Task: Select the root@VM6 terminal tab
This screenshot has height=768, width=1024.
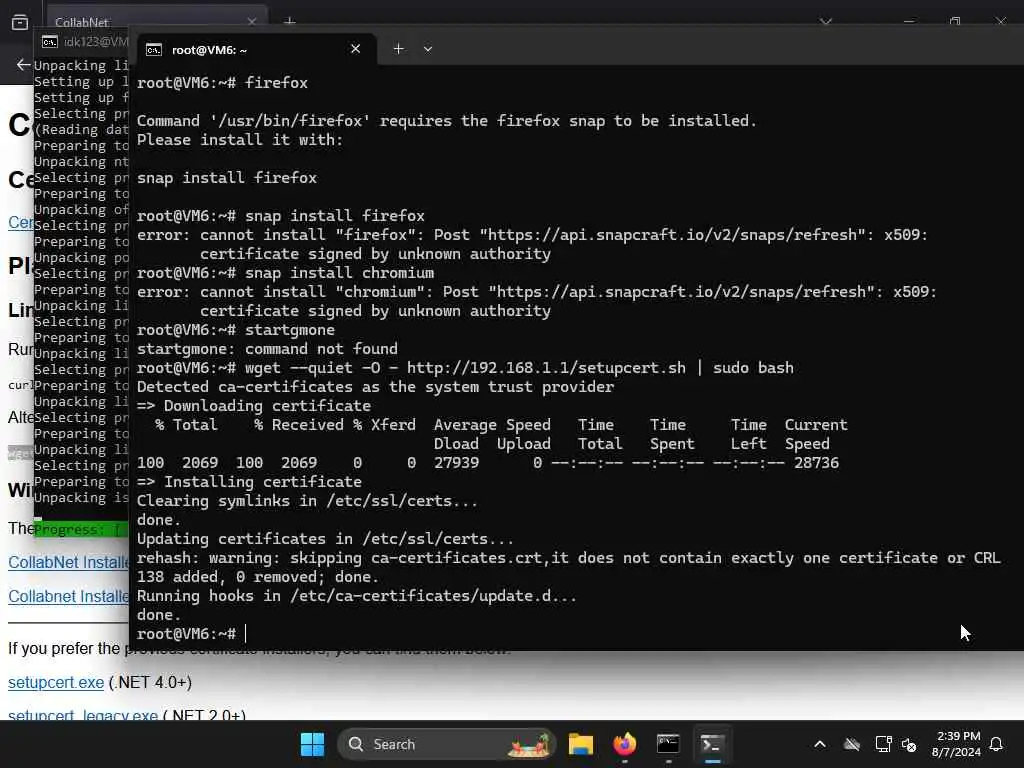Action: click(255, 50)
